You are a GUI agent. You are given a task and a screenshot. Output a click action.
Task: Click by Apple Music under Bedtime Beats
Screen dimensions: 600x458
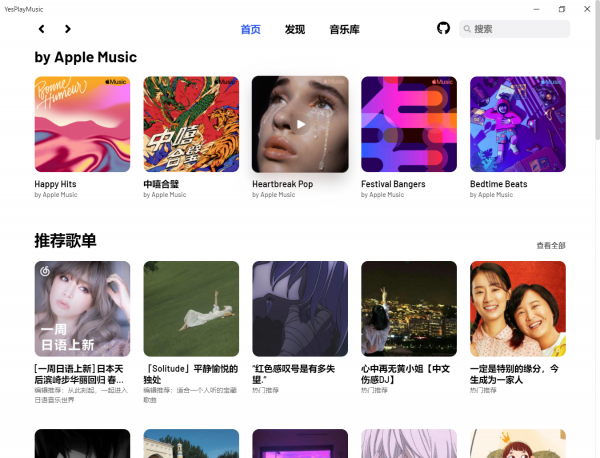(x=491, y=195)
